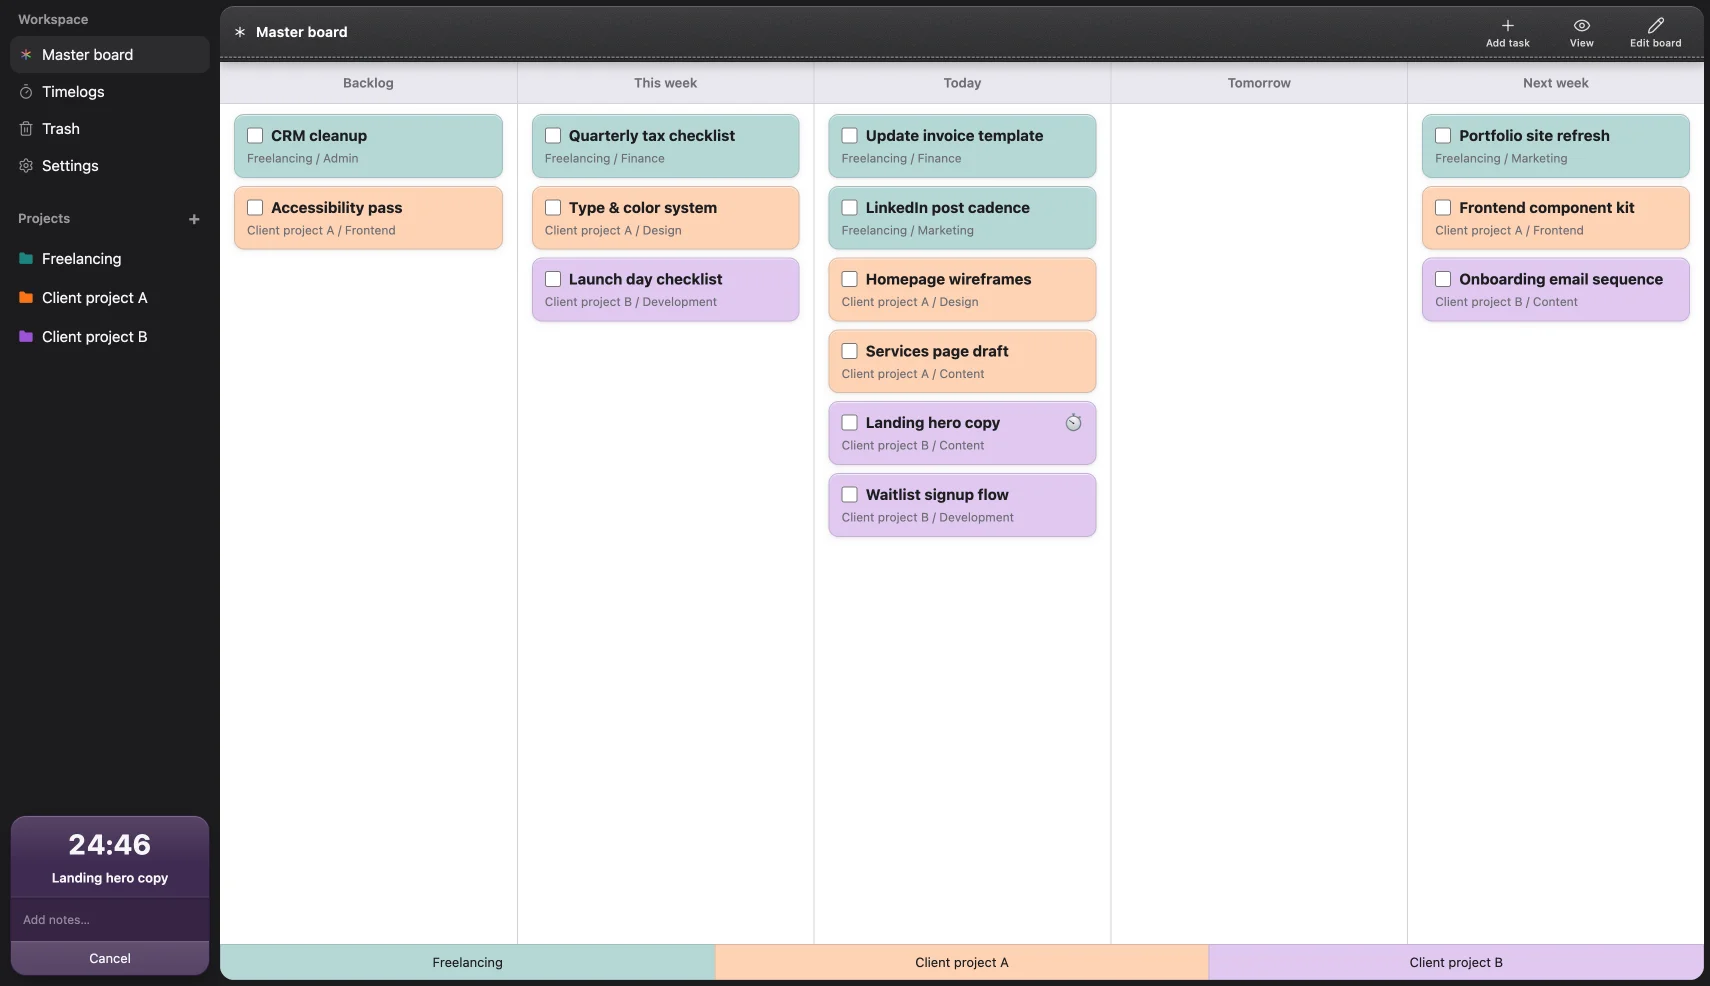This screenshot has height=986, width=1710.
Task: Check the LinkedIn post cadence checkbox
Action: tap(850, 208)
